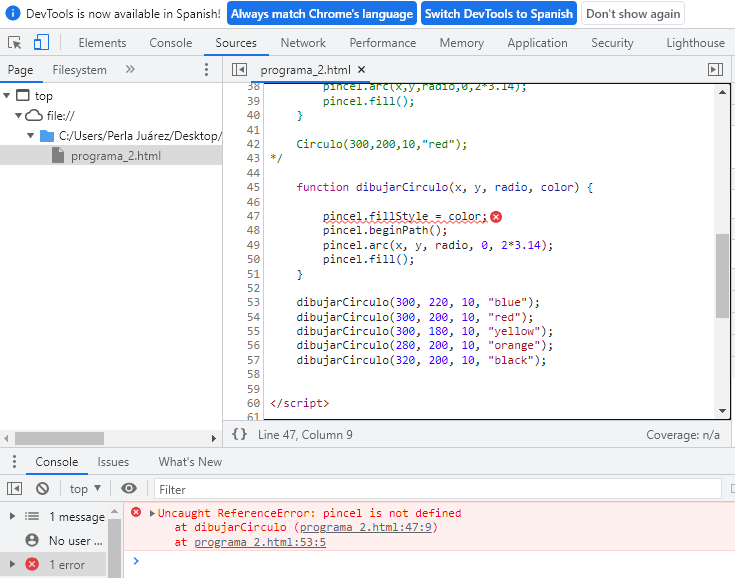Select the programa_2.html editor tab
Image resolution: width=735 pixels, height=578 pixels.
pos(305,70)
